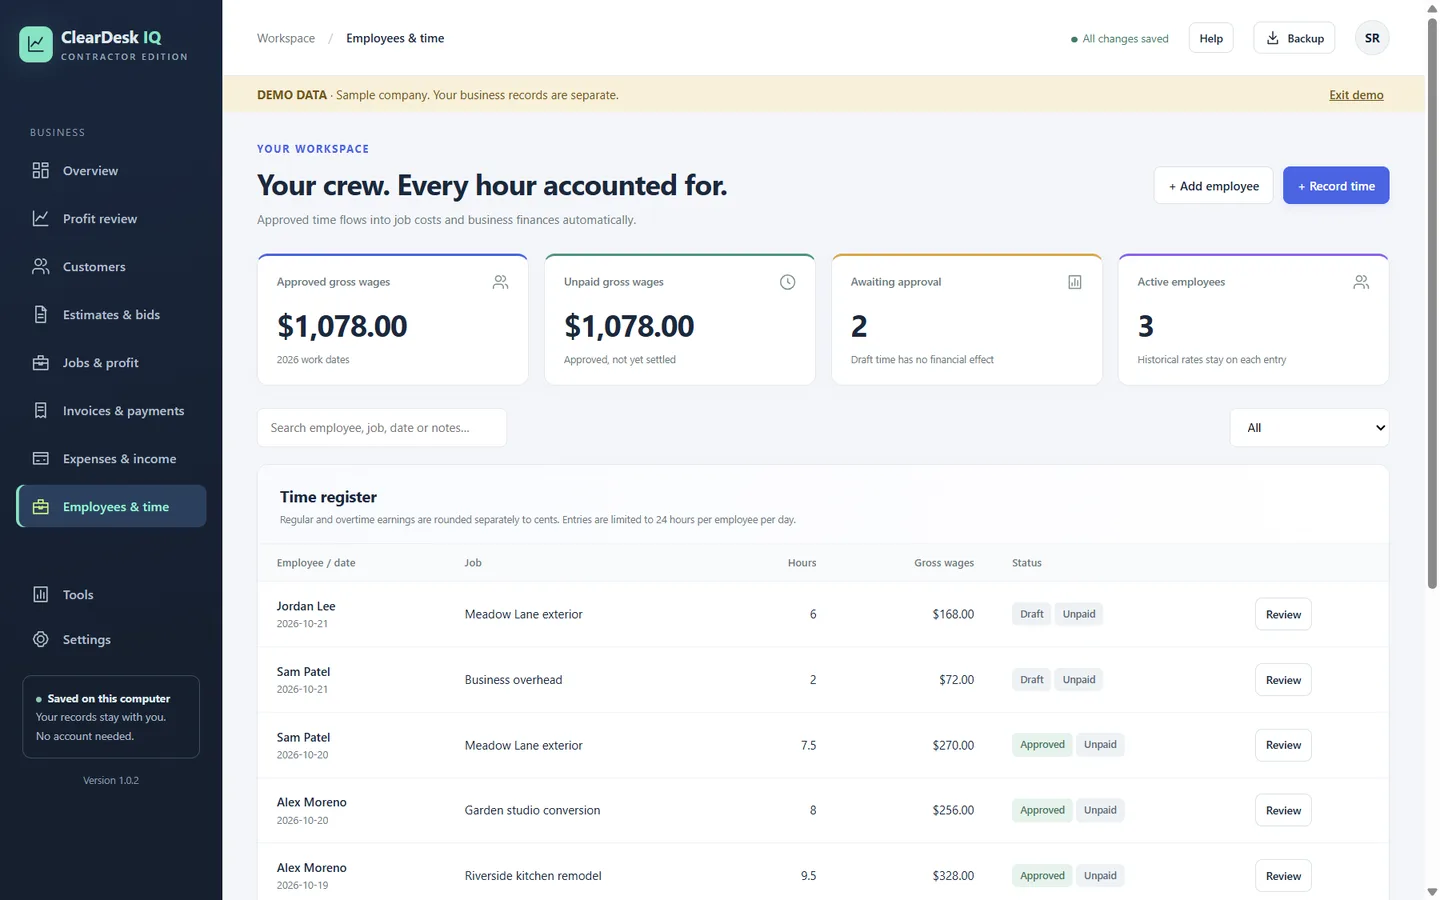The width and height of the screenshot is (1440, 900).
Task: Click the Customers people icon in sidebar
Action: click(x=40, y=267)
